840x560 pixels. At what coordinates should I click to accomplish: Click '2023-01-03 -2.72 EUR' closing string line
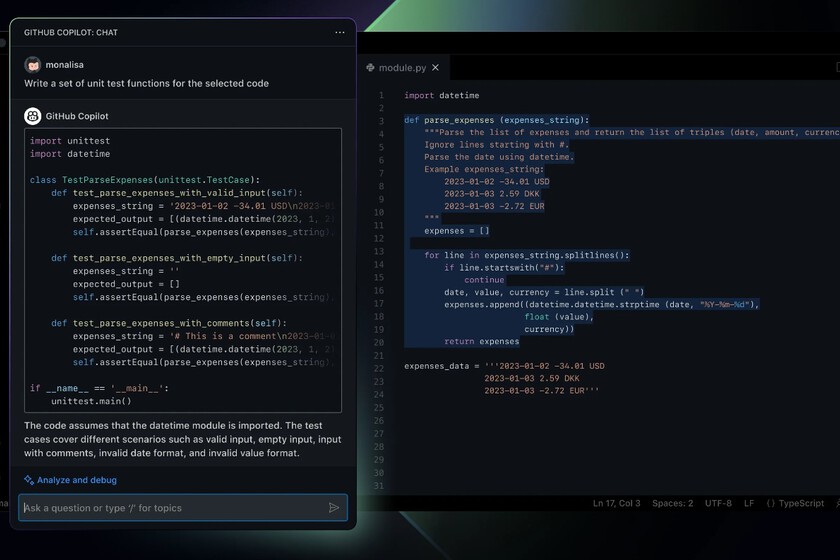[x=541, y=391]
